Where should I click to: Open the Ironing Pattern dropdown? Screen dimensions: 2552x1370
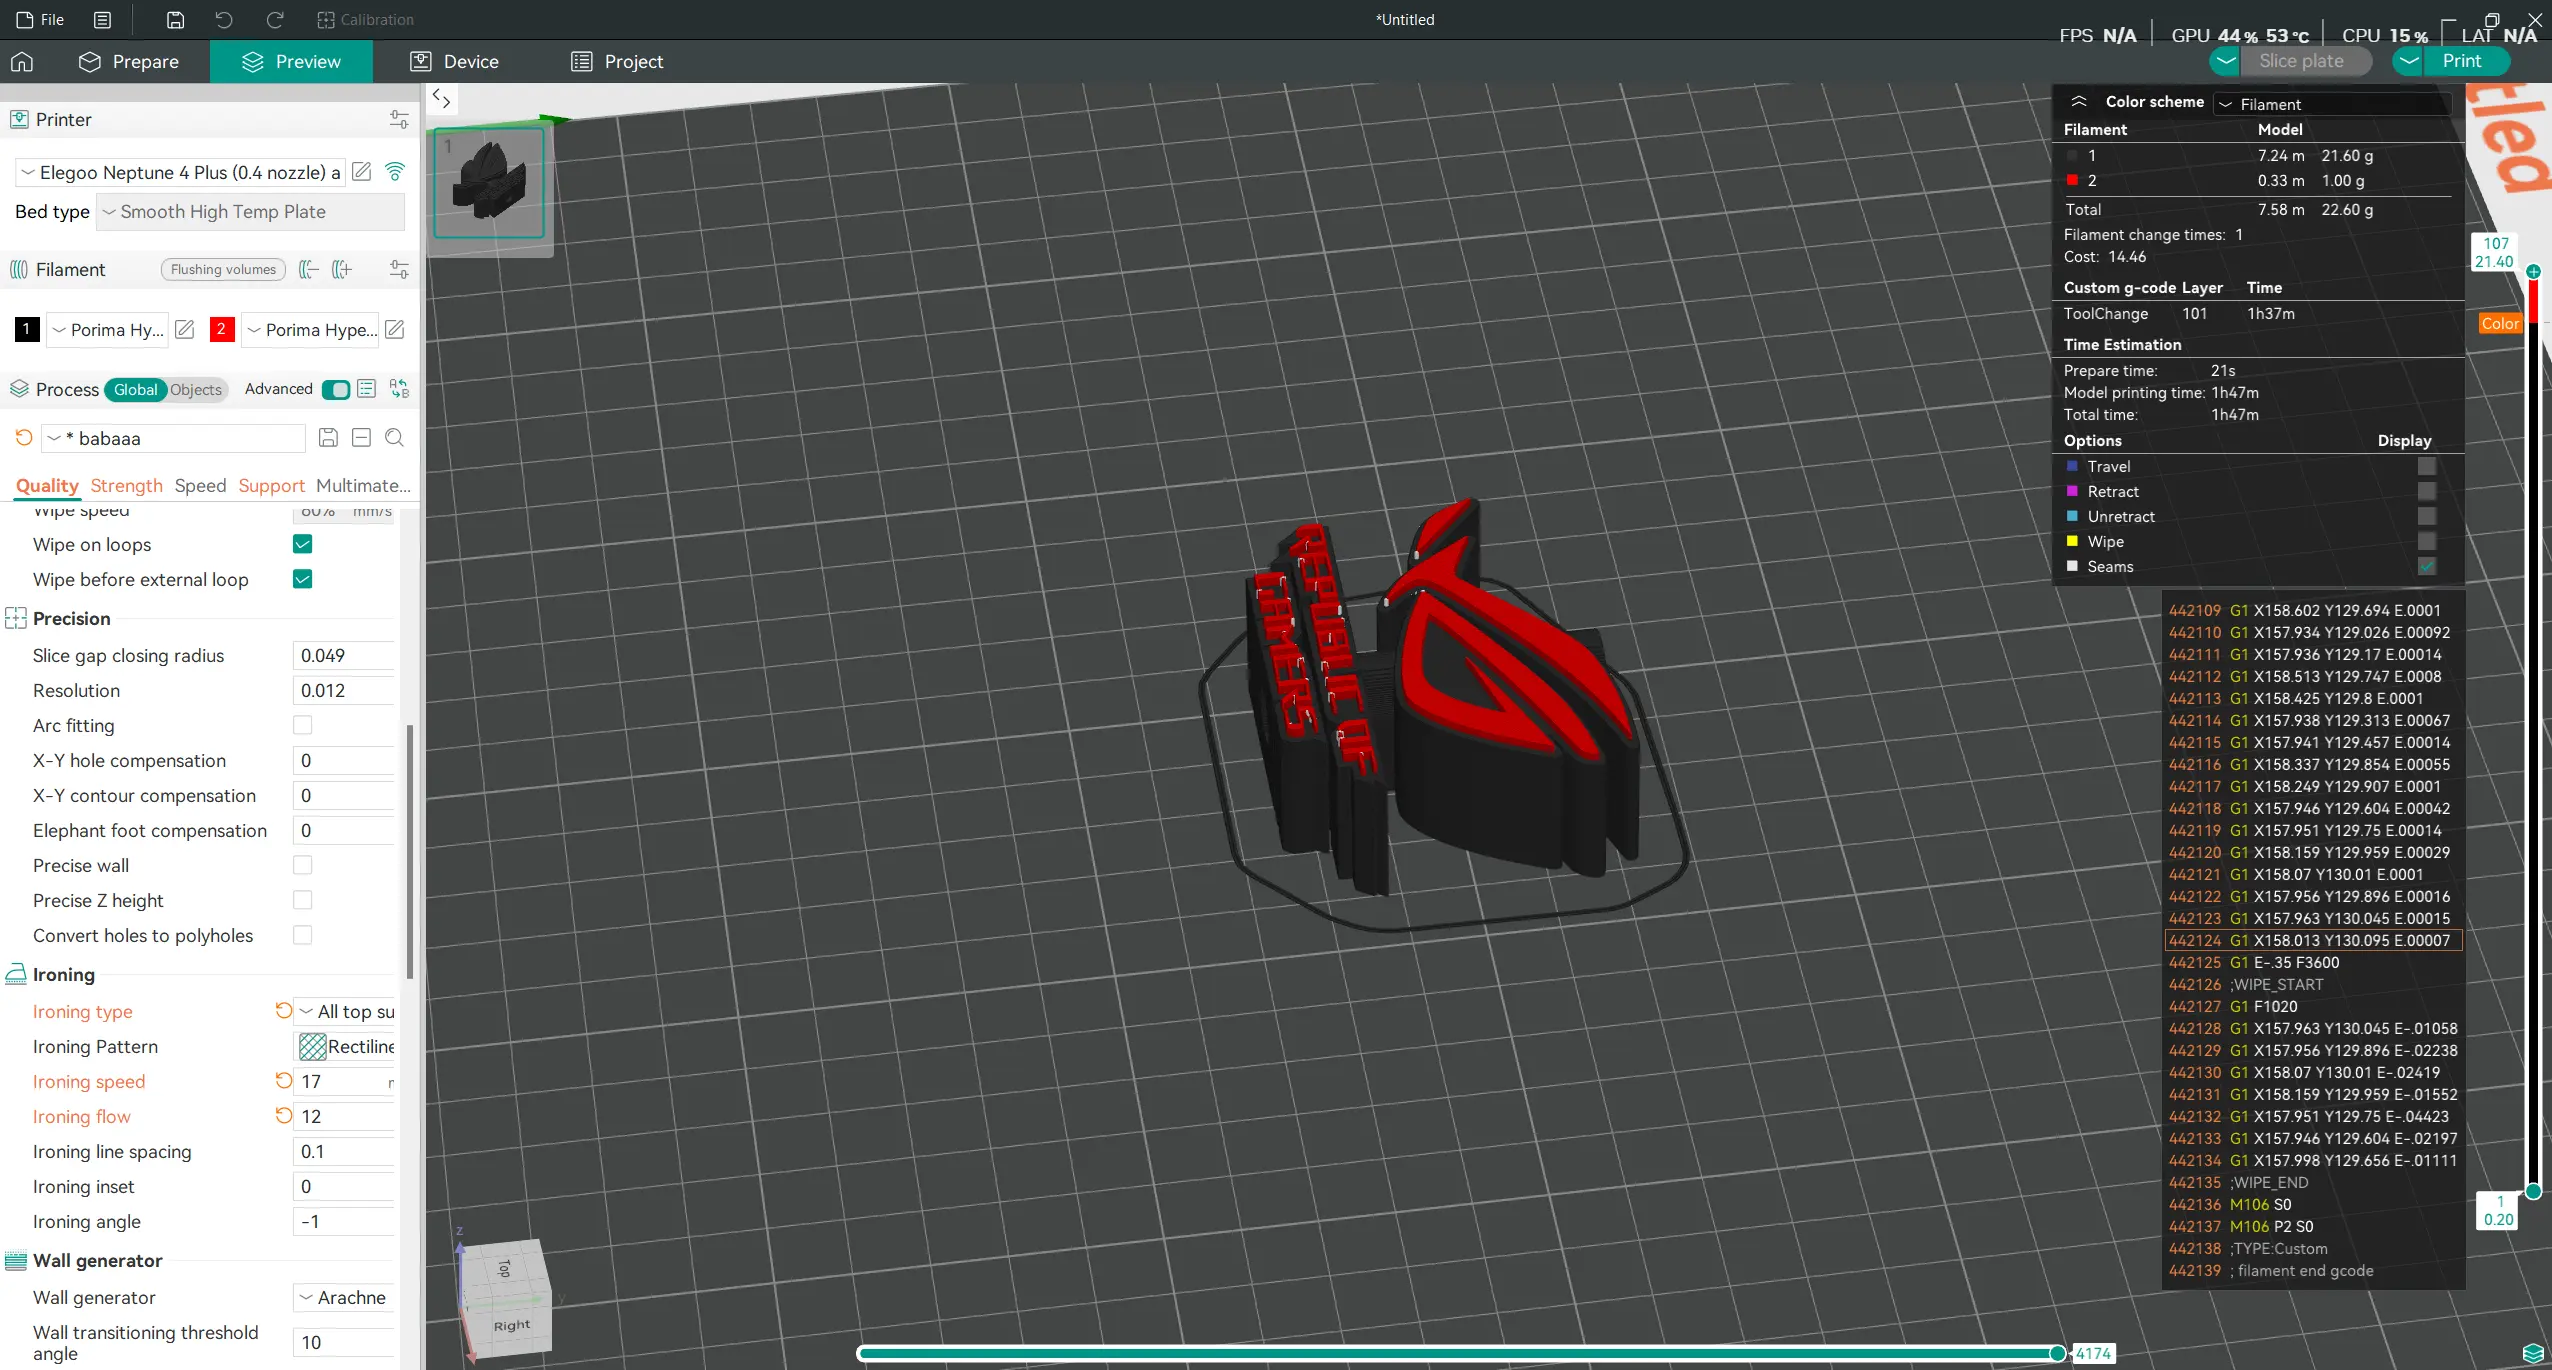click(x=346, y=1046)
